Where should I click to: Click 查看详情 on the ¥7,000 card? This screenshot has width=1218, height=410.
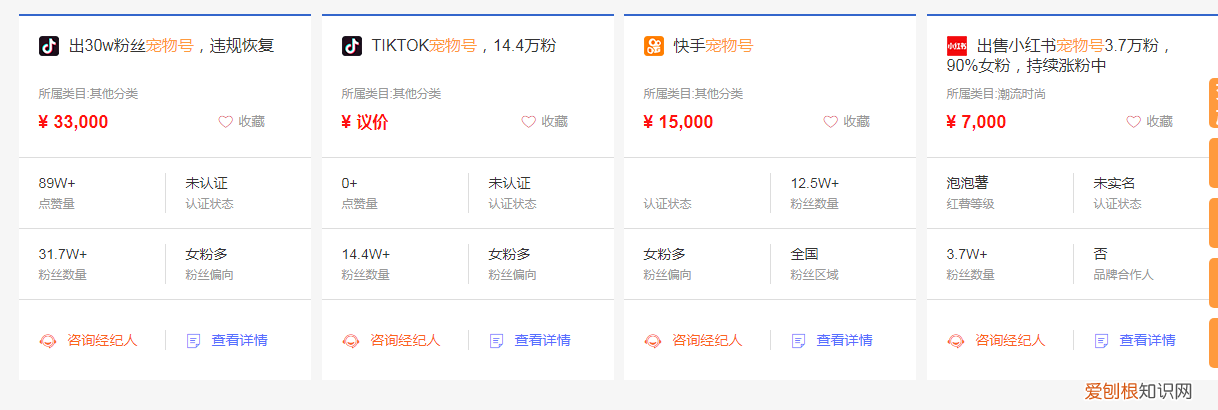click(x=1148, y=341)
